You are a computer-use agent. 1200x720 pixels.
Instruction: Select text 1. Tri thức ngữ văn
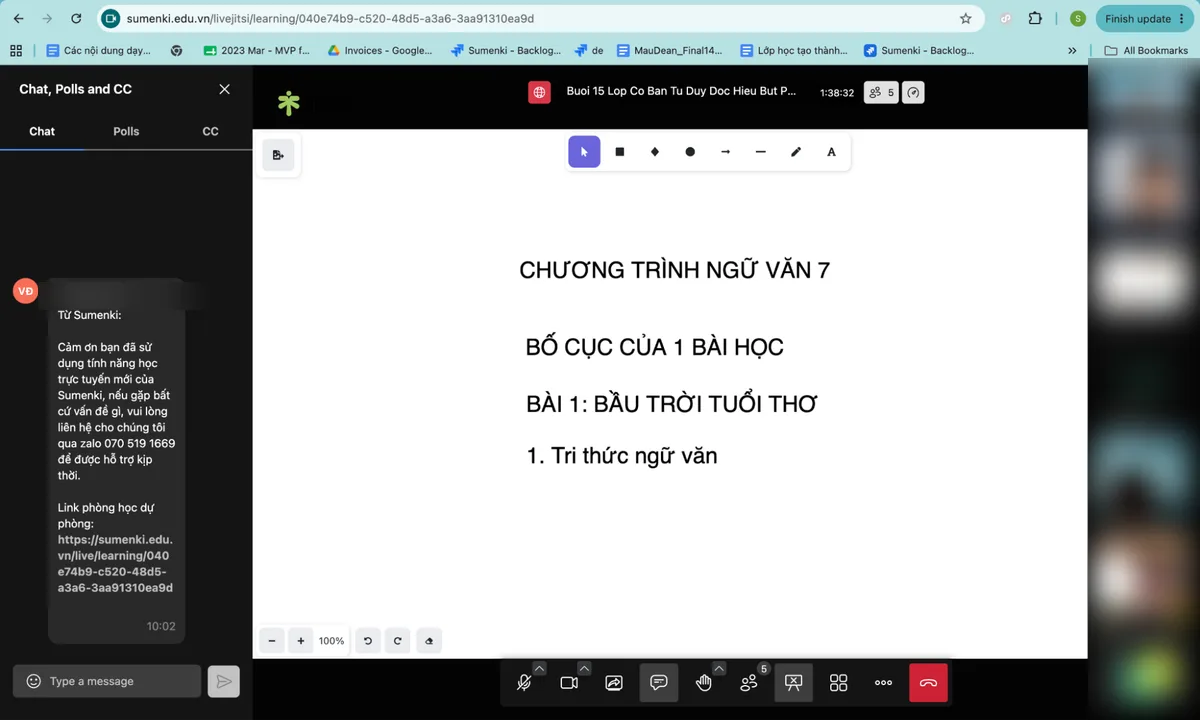point(622,456)
